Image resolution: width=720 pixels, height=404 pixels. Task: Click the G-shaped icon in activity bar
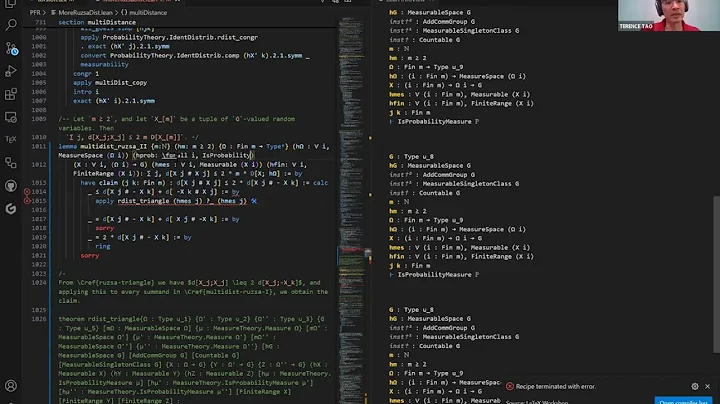point(11,208)
